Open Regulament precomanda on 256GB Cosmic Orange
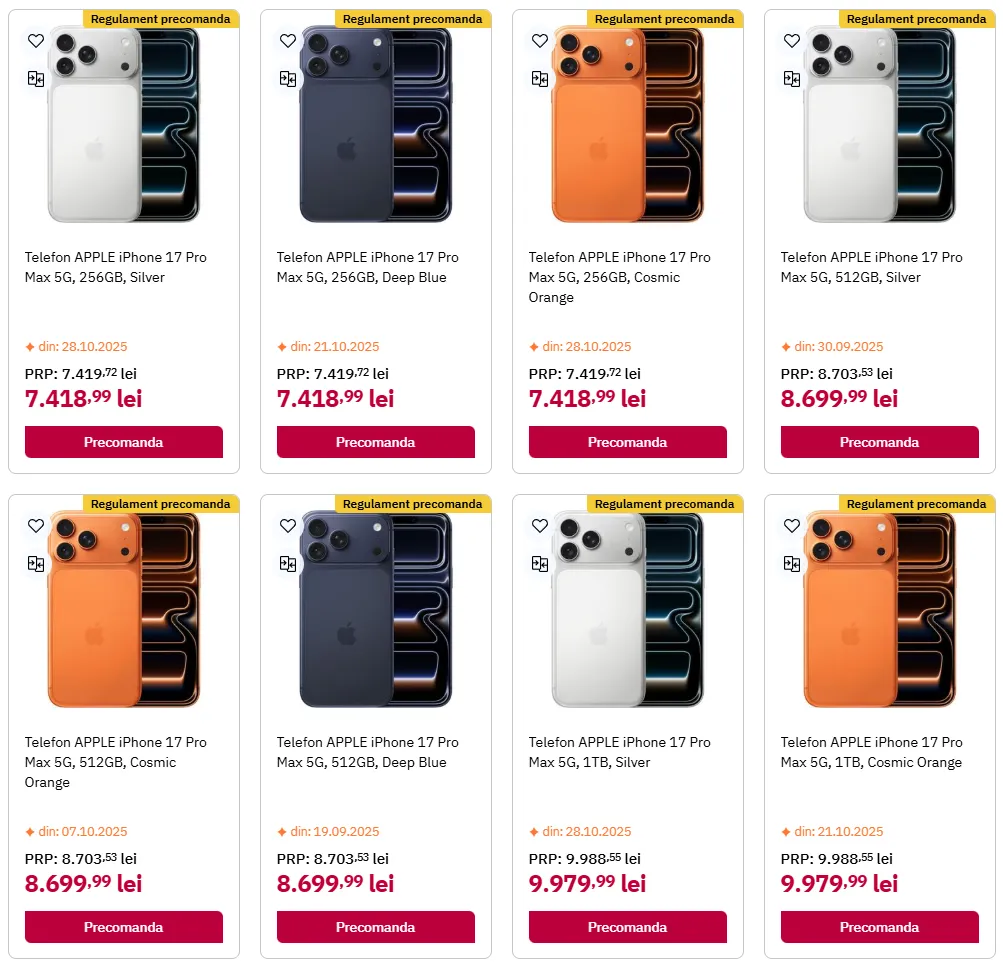The image size is (1003, 965). pyautogui.click(x=665, y=19)
